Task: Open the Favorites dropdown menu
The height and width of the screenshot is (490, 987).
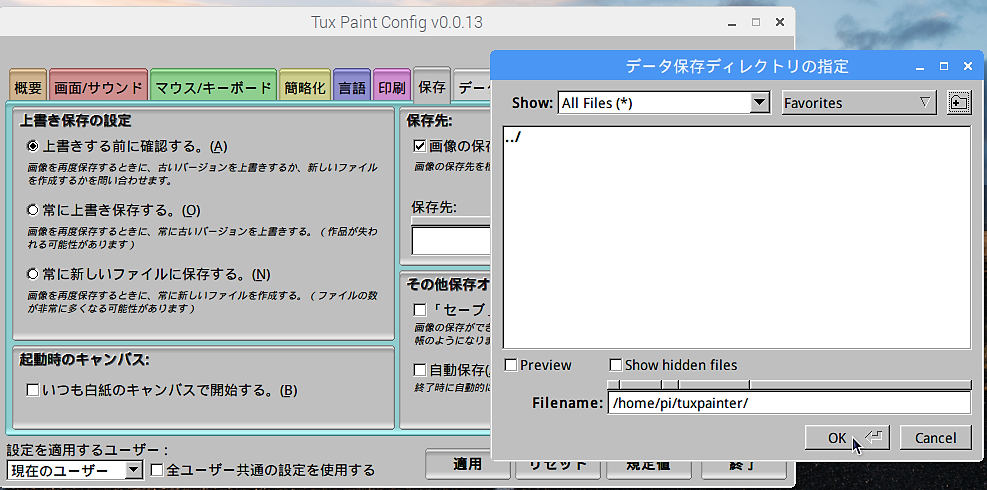Action: [859, 103]
